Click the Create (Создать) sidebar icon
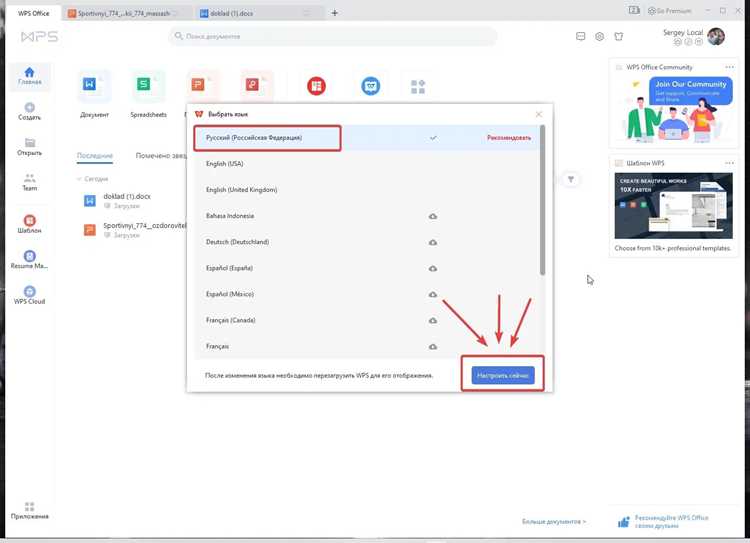This screenshot has width=750, height=543. click(x=29, y=111)
